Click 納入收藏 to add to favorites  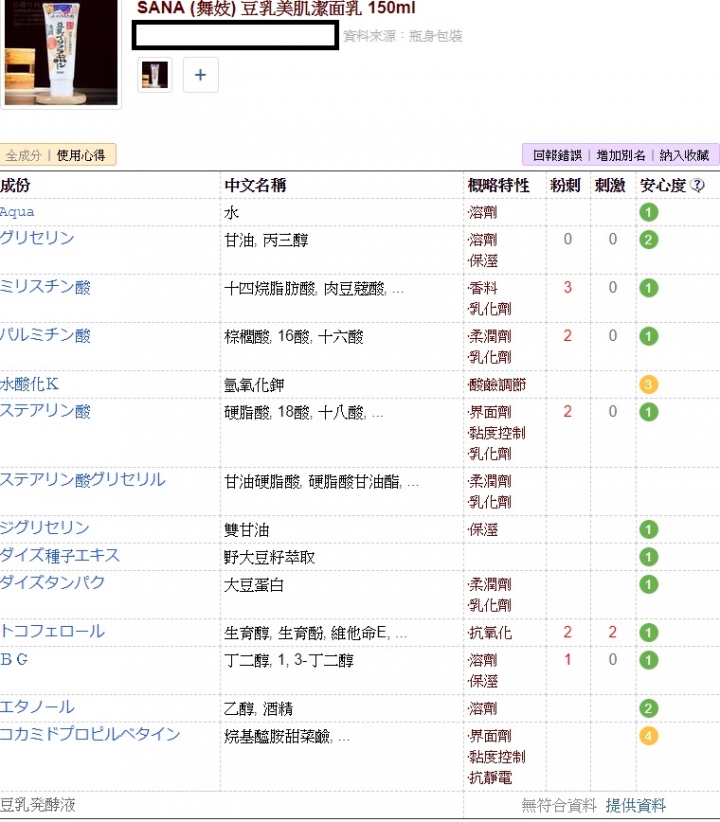[x=684, y=155]
